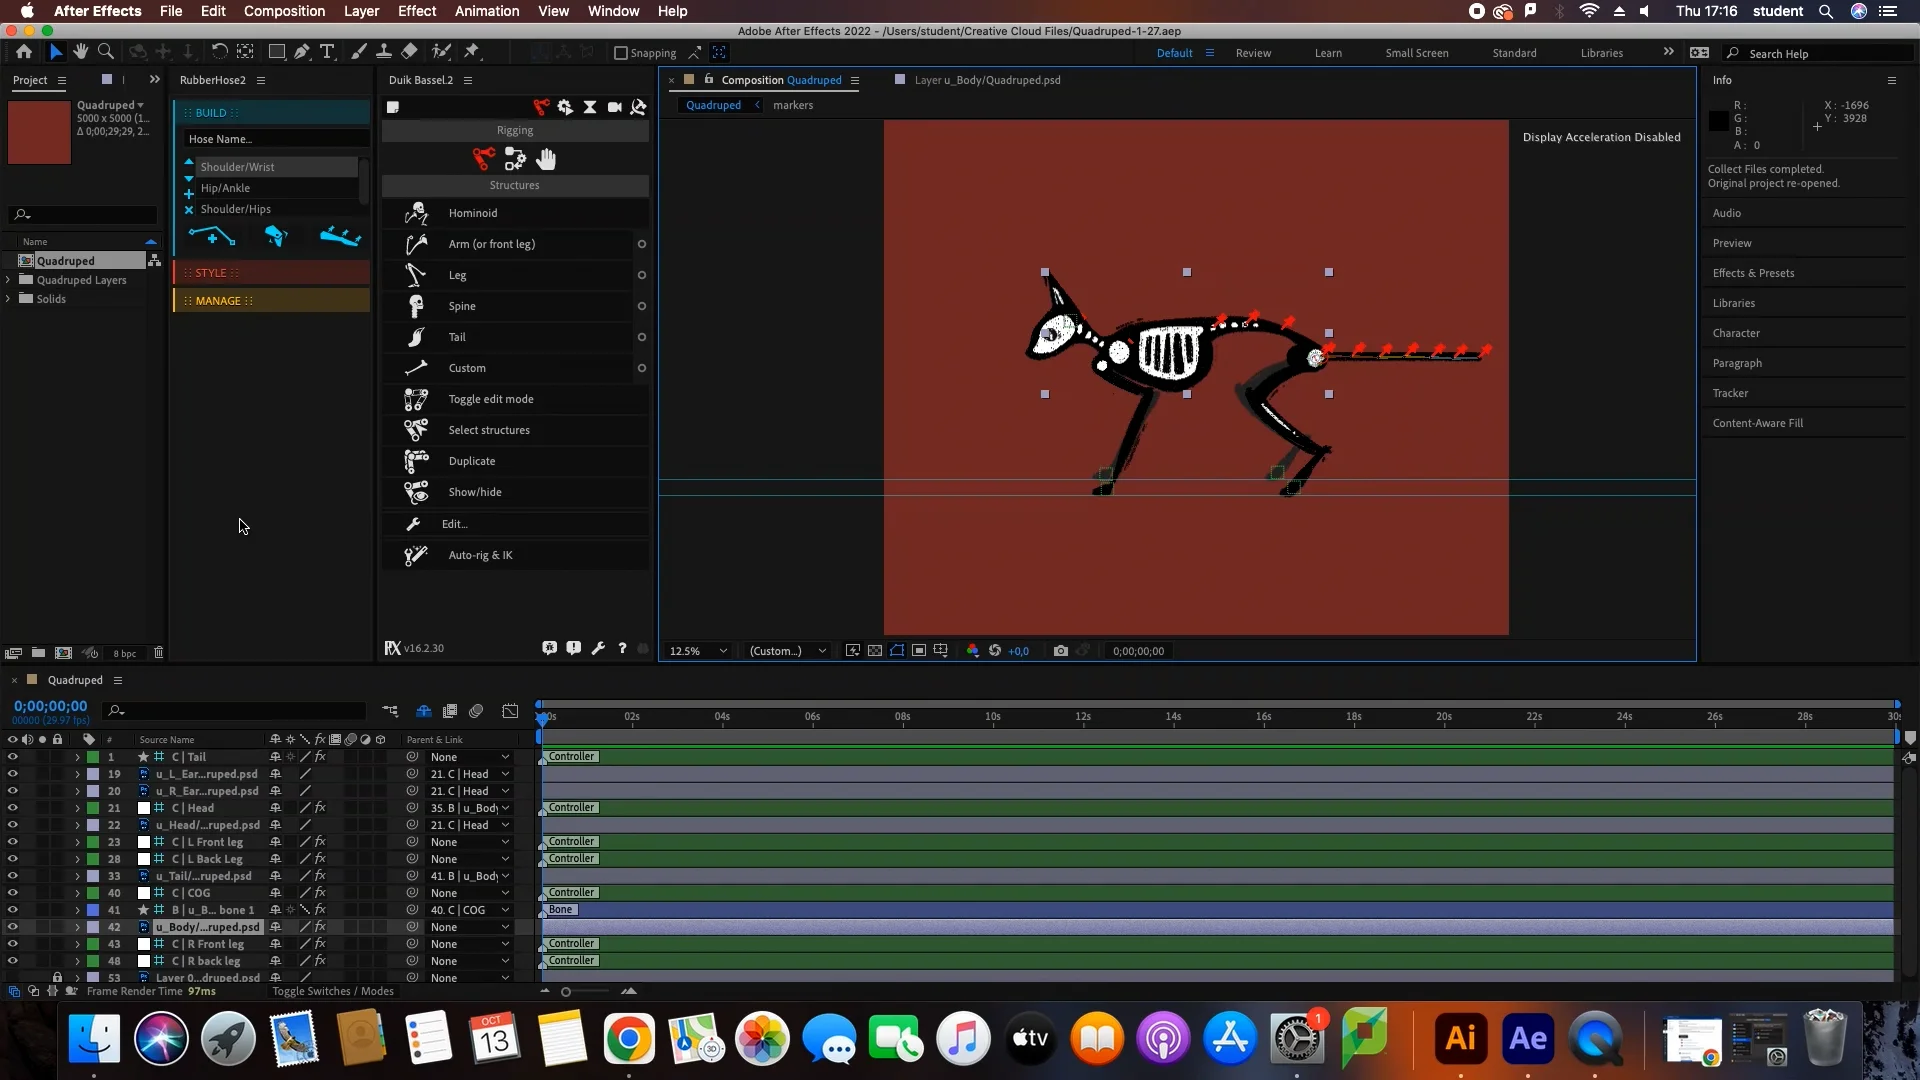Select the Clone Stamp tool
Image resolution: width=1920 pixels, height=1080 pixels.
(384, 52)
